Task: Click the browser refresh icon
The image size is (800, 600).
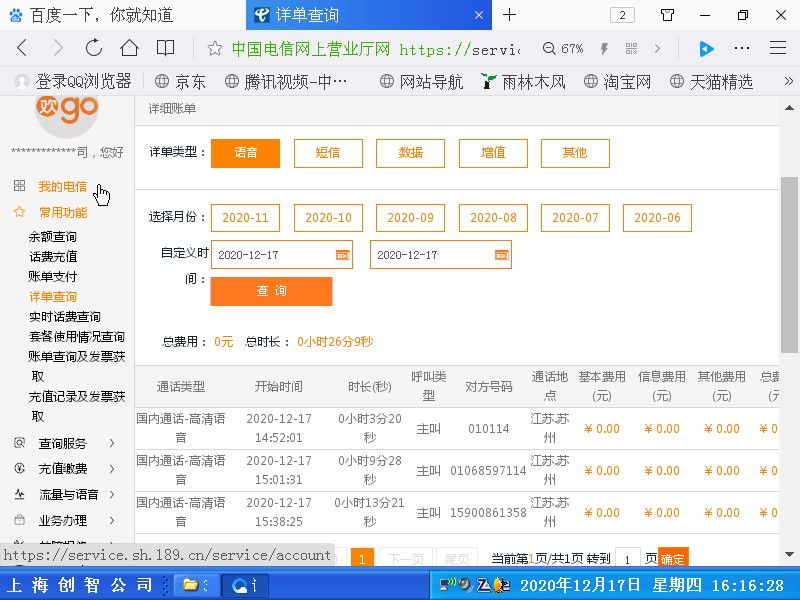Action: click(x=93, y=48)
